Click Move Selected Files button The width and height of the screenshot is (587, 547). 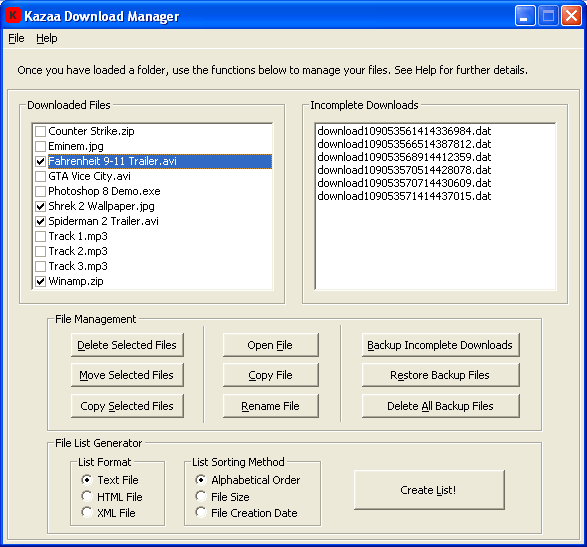[x=127, y=375]
